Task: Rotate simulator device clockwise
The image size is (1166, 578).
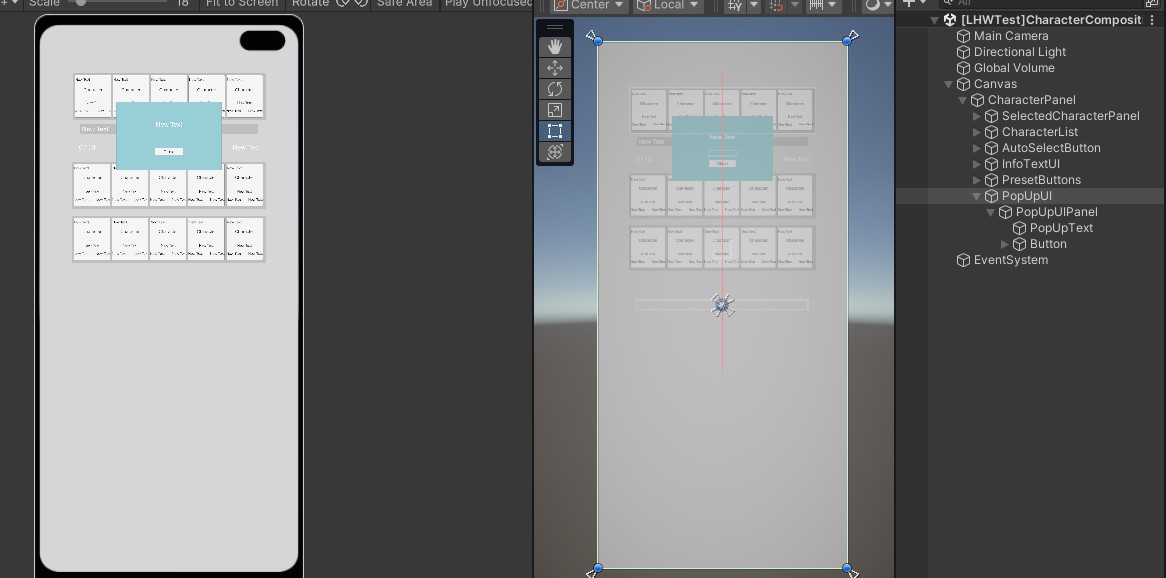Action: point(360,3)
